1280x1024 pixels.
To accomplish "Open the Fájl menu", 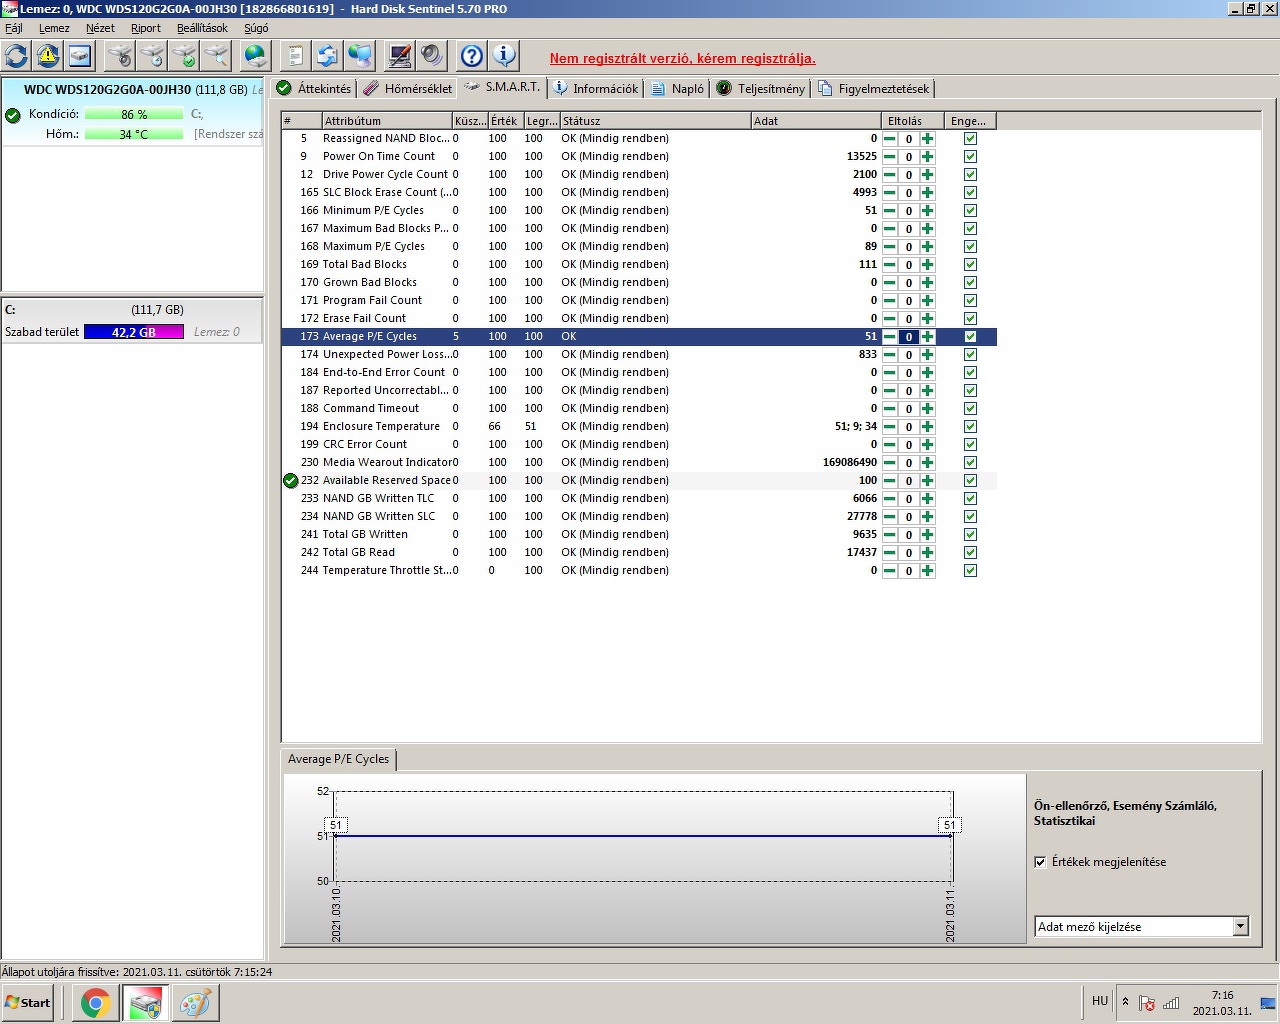I will coord(14,28).
